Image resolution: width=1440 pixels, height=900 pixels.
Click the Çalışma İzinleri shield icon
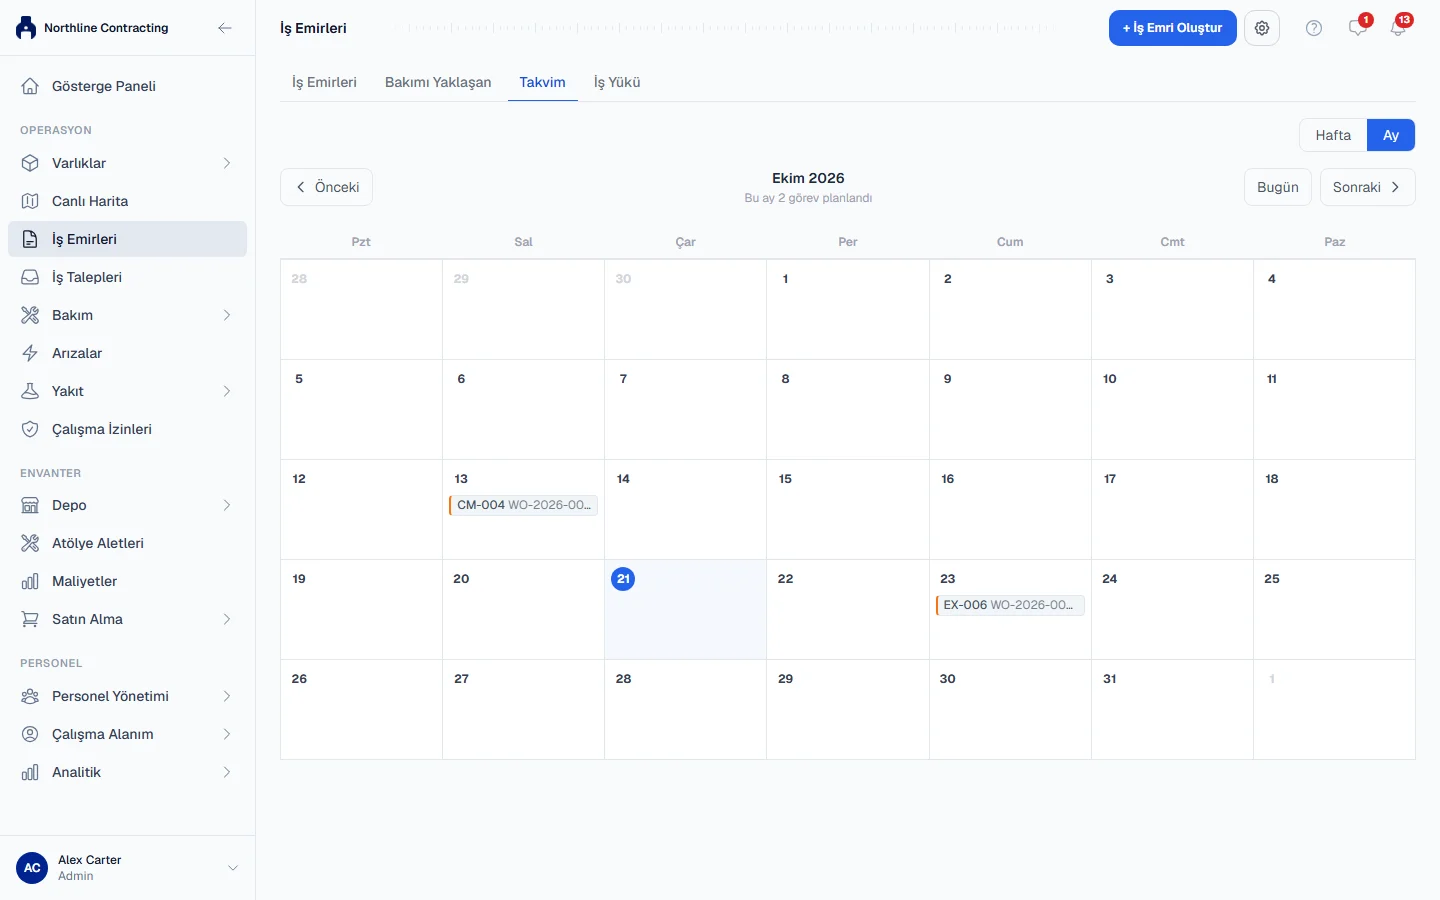(30, 429)
